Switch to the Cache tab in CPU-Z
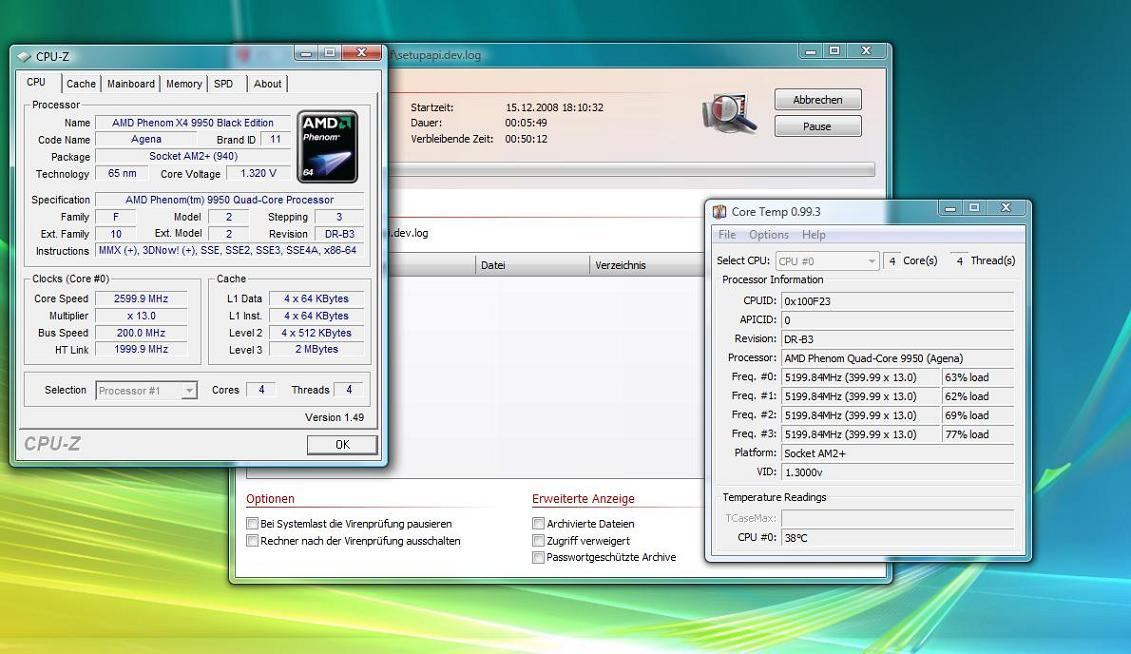Viewport: 1131px width, 654px height. pyautogui.click(x=81, y=84)
